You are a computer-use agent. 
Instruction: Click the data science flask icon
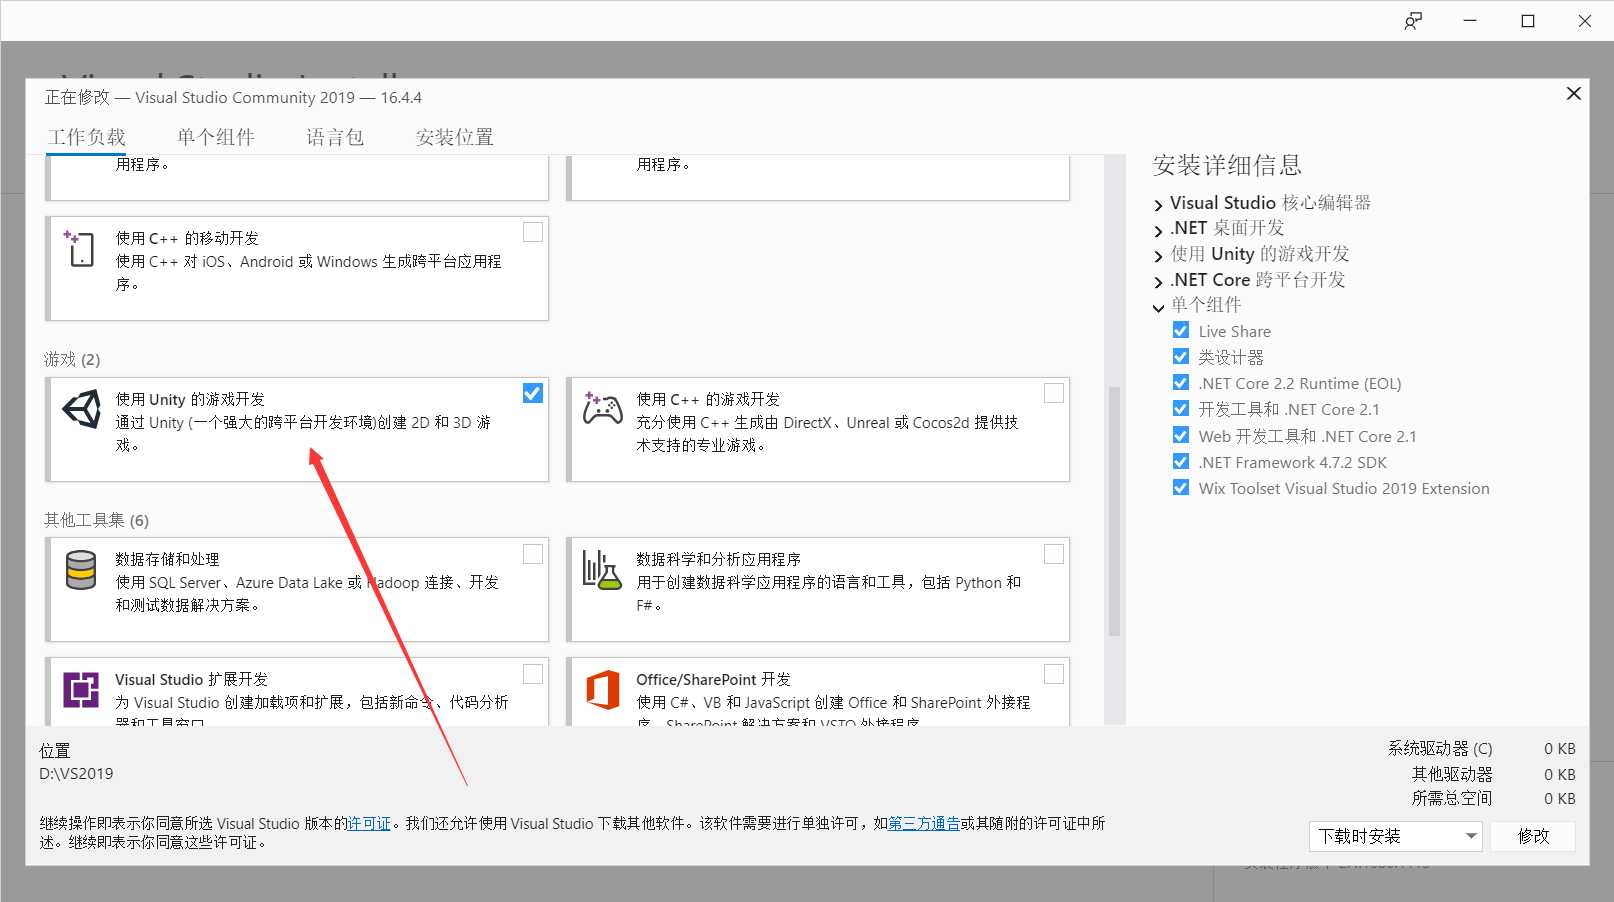[602, 569]
